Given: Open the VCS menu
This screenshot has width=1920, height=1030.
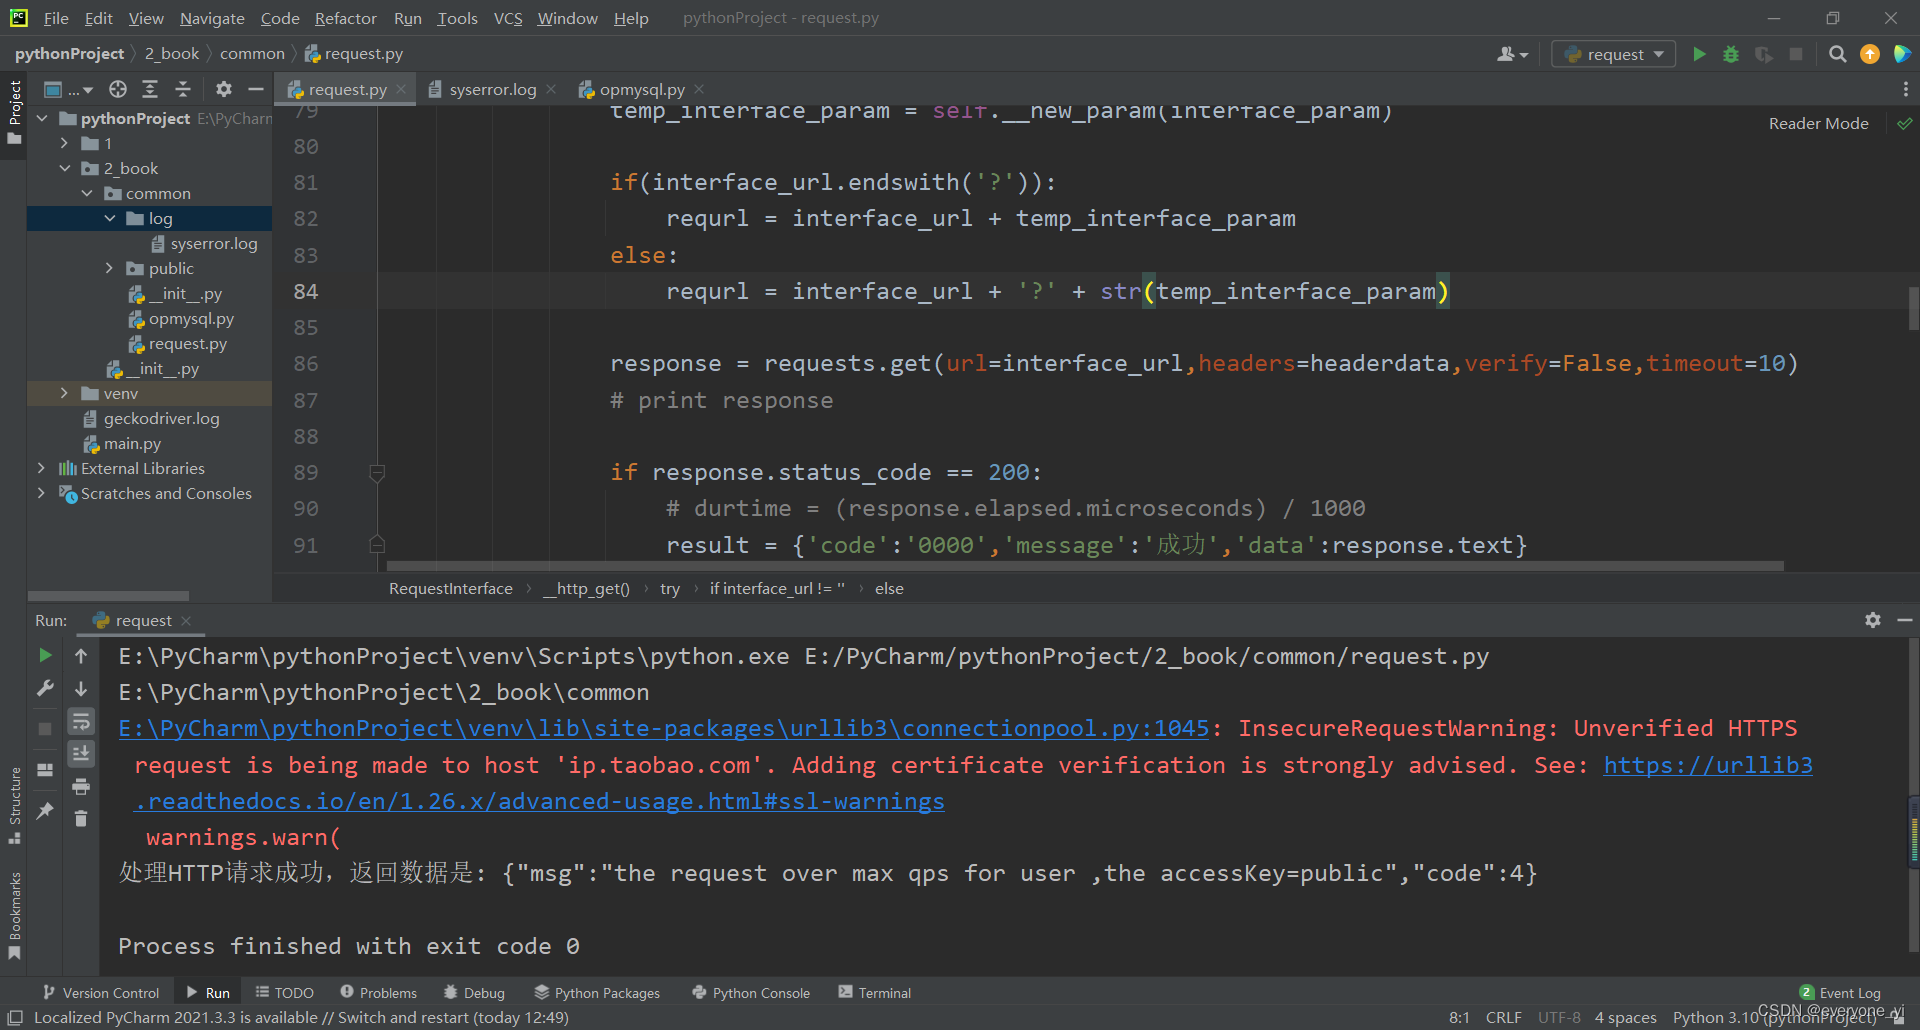Looking at the screenshot, I should [508, 18].
